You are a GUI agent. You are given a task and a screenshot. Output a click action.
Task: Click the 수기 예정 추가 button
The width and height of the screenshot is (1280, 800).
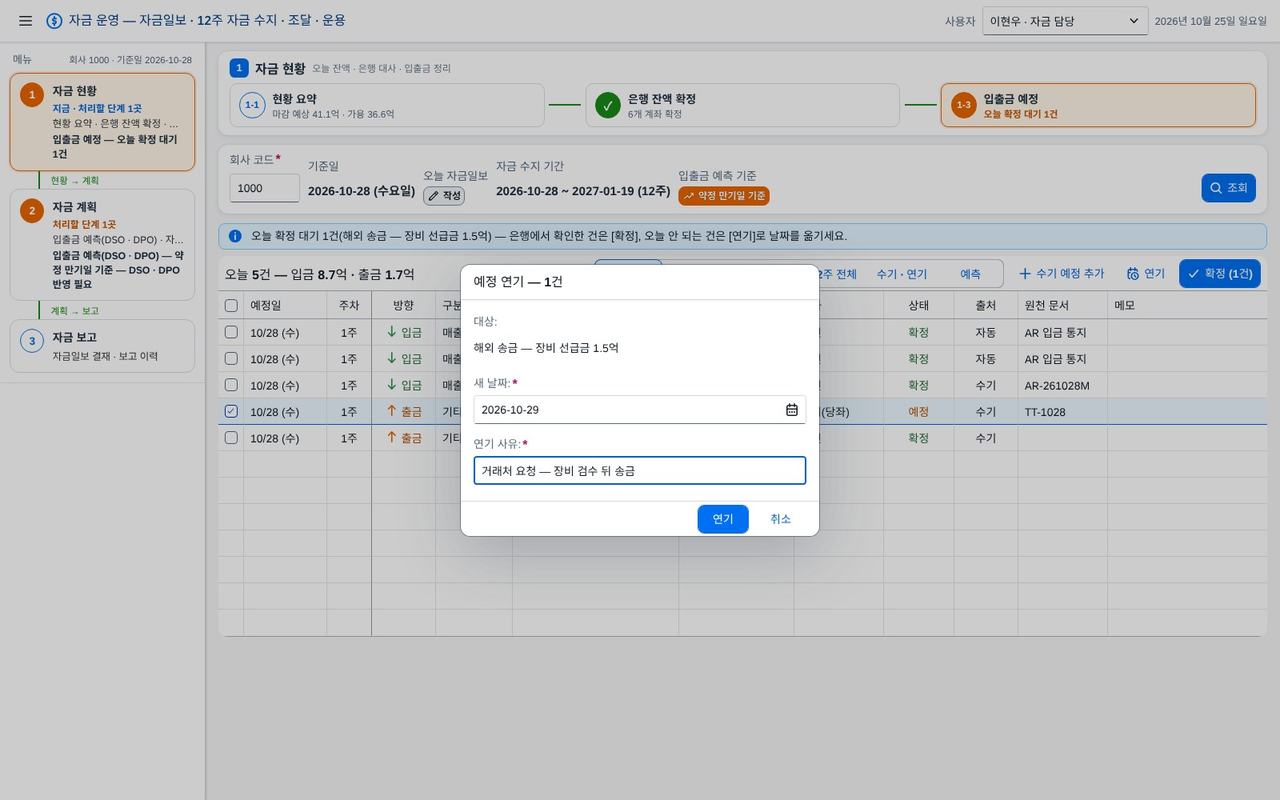(1060, 274)
